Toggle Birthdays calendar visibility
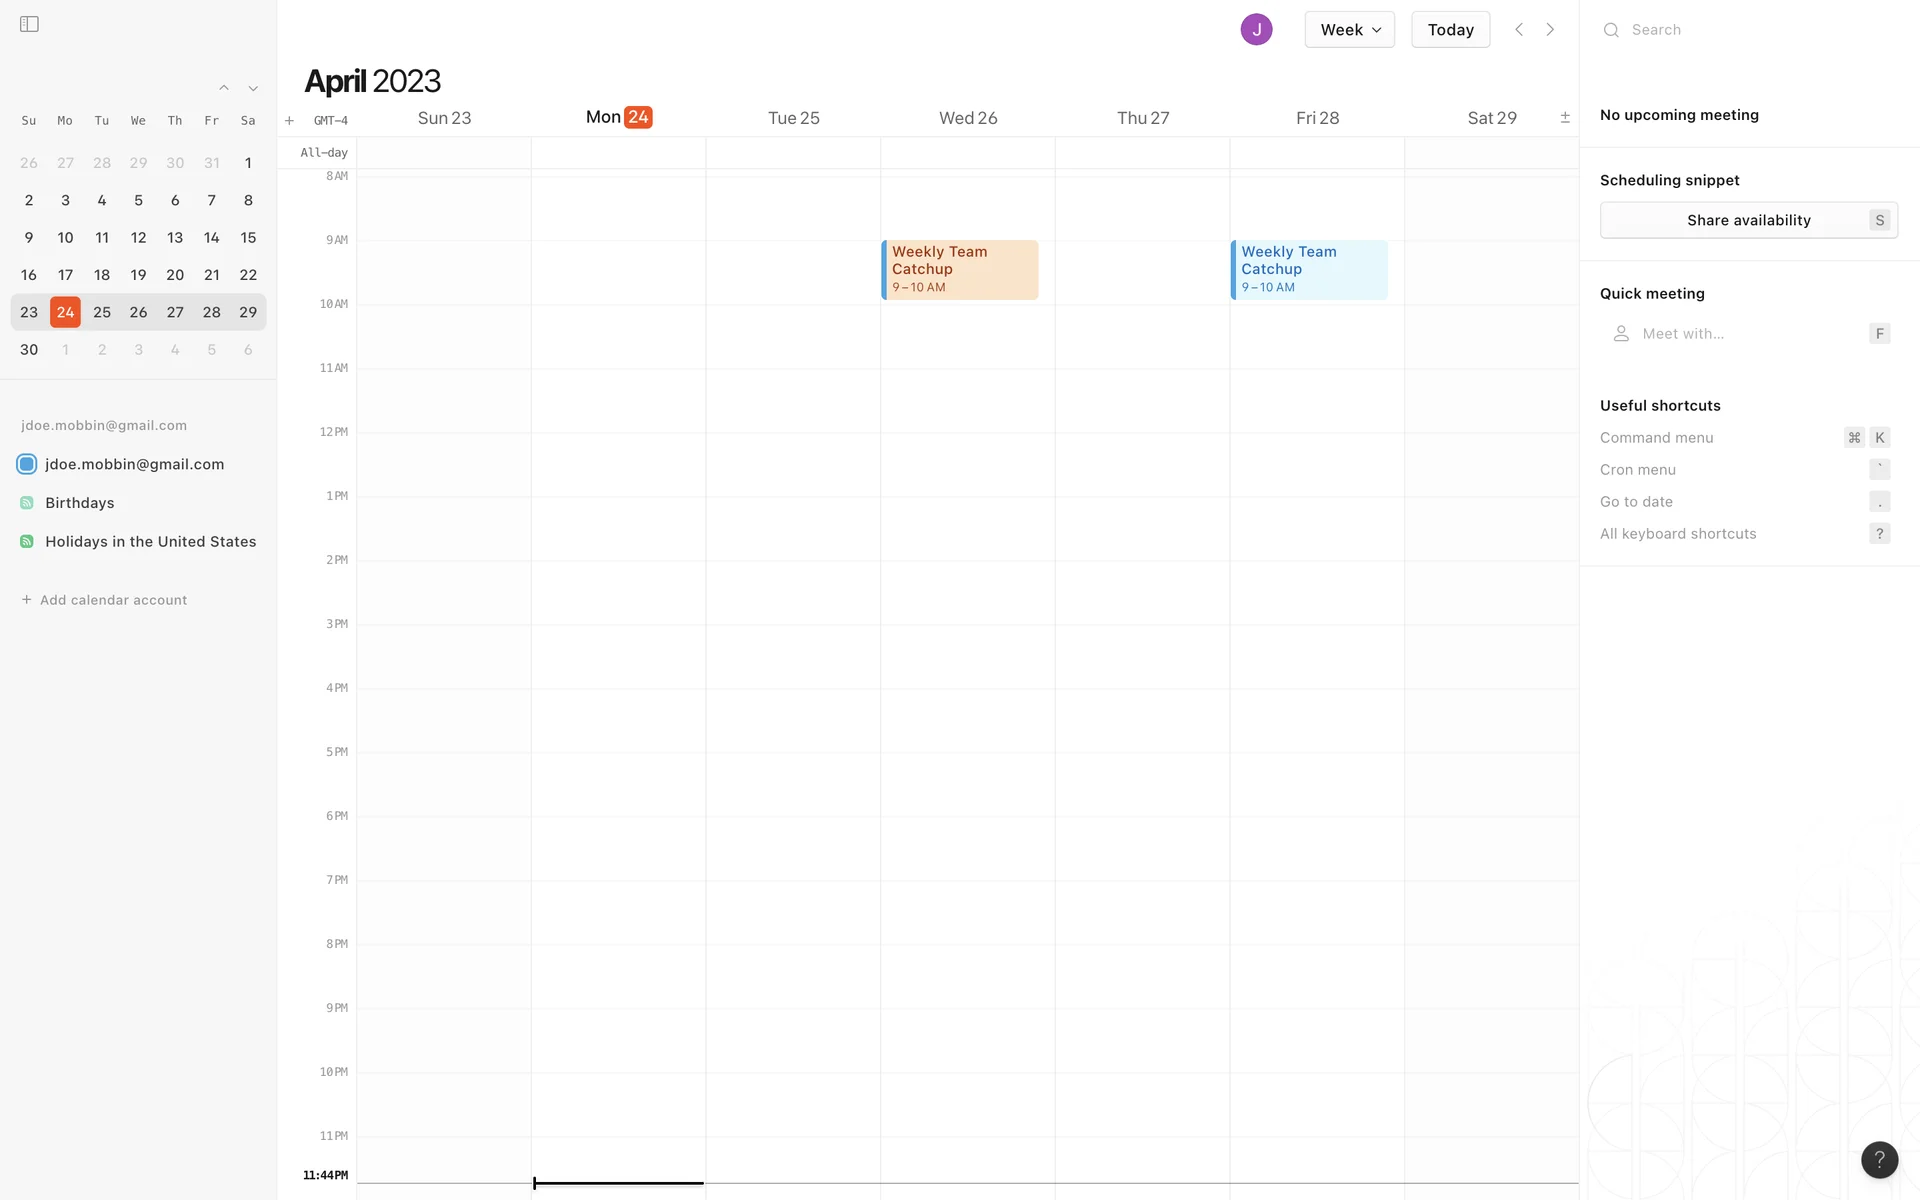Viewport: 1920px width, 1200px height. coord(27,503)
